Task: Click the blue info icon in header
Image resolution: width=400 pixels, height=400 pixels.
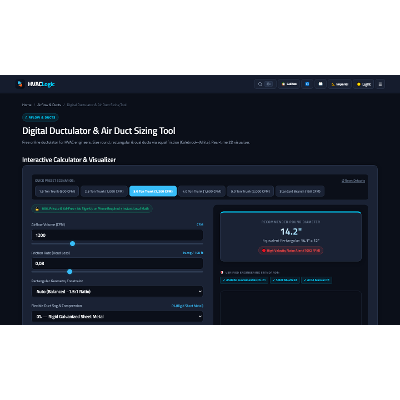Action: pyautogui.click(x=307, y=84)
